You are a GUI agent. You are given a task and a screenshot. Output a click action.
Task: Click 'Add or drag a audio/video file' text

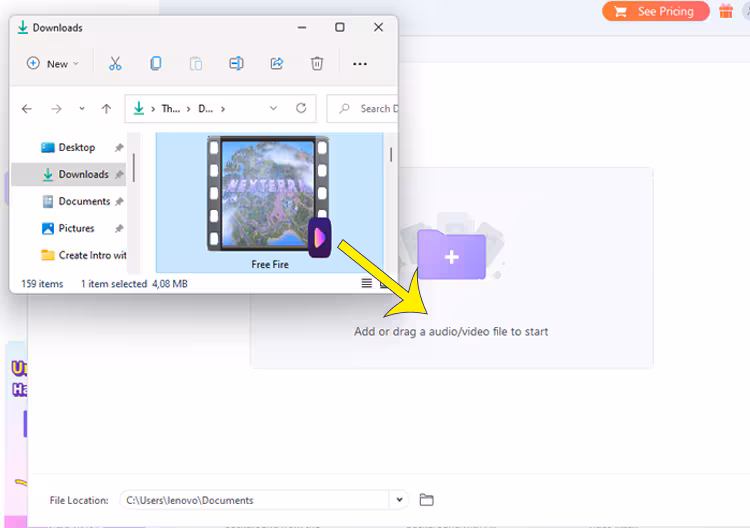tap(451, 331)
